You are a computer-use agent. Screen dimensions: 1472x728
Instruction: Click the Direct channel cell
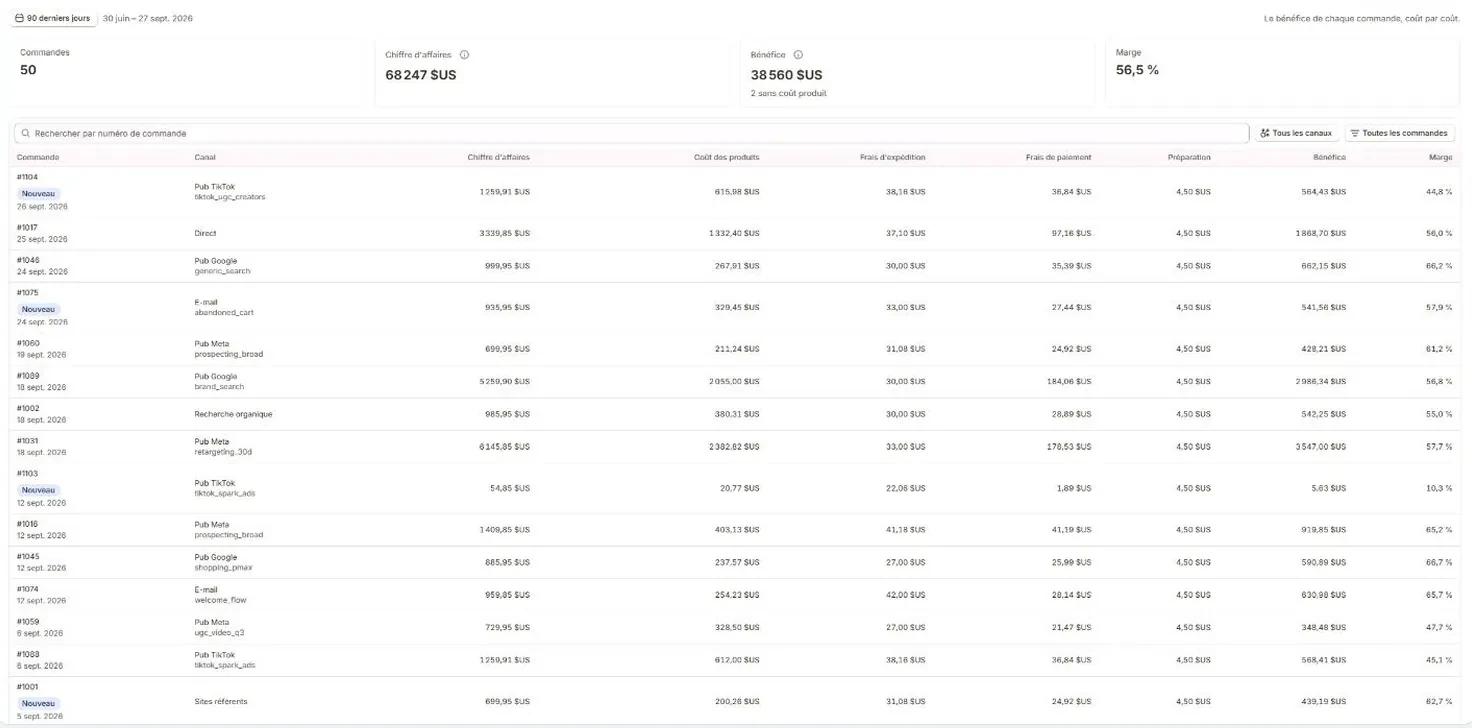tap(205, 233)
